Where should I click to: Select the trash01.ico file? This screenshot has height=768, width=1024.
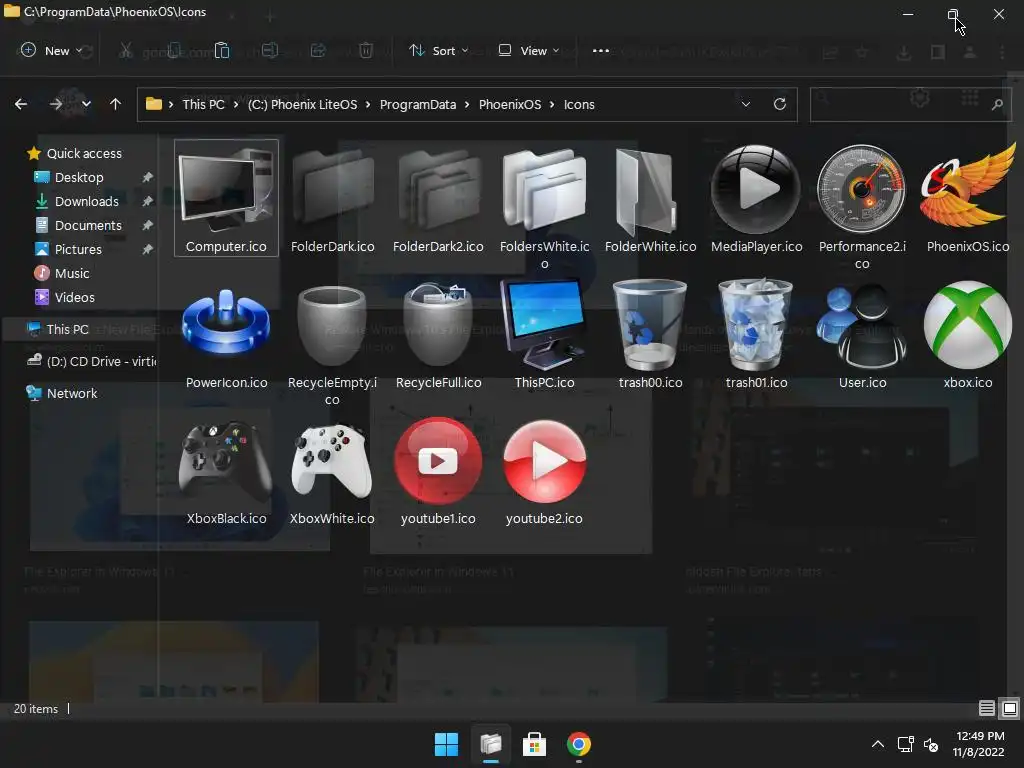(x=756, y=336)
